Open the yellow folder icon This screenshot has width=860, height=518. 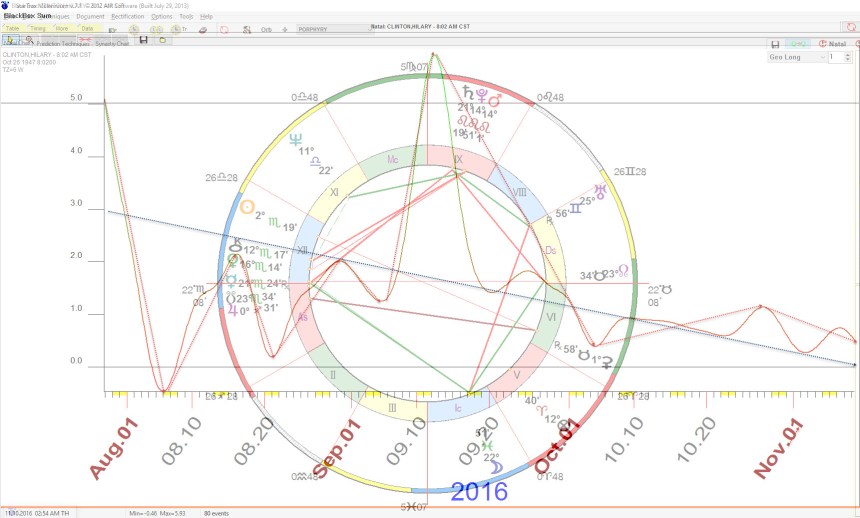(162, 40)
